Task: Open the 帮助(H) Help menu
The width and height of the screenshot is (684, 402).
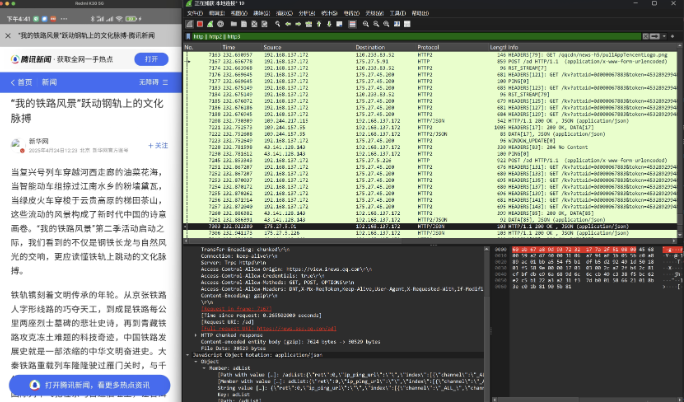Action: (420, 13)
